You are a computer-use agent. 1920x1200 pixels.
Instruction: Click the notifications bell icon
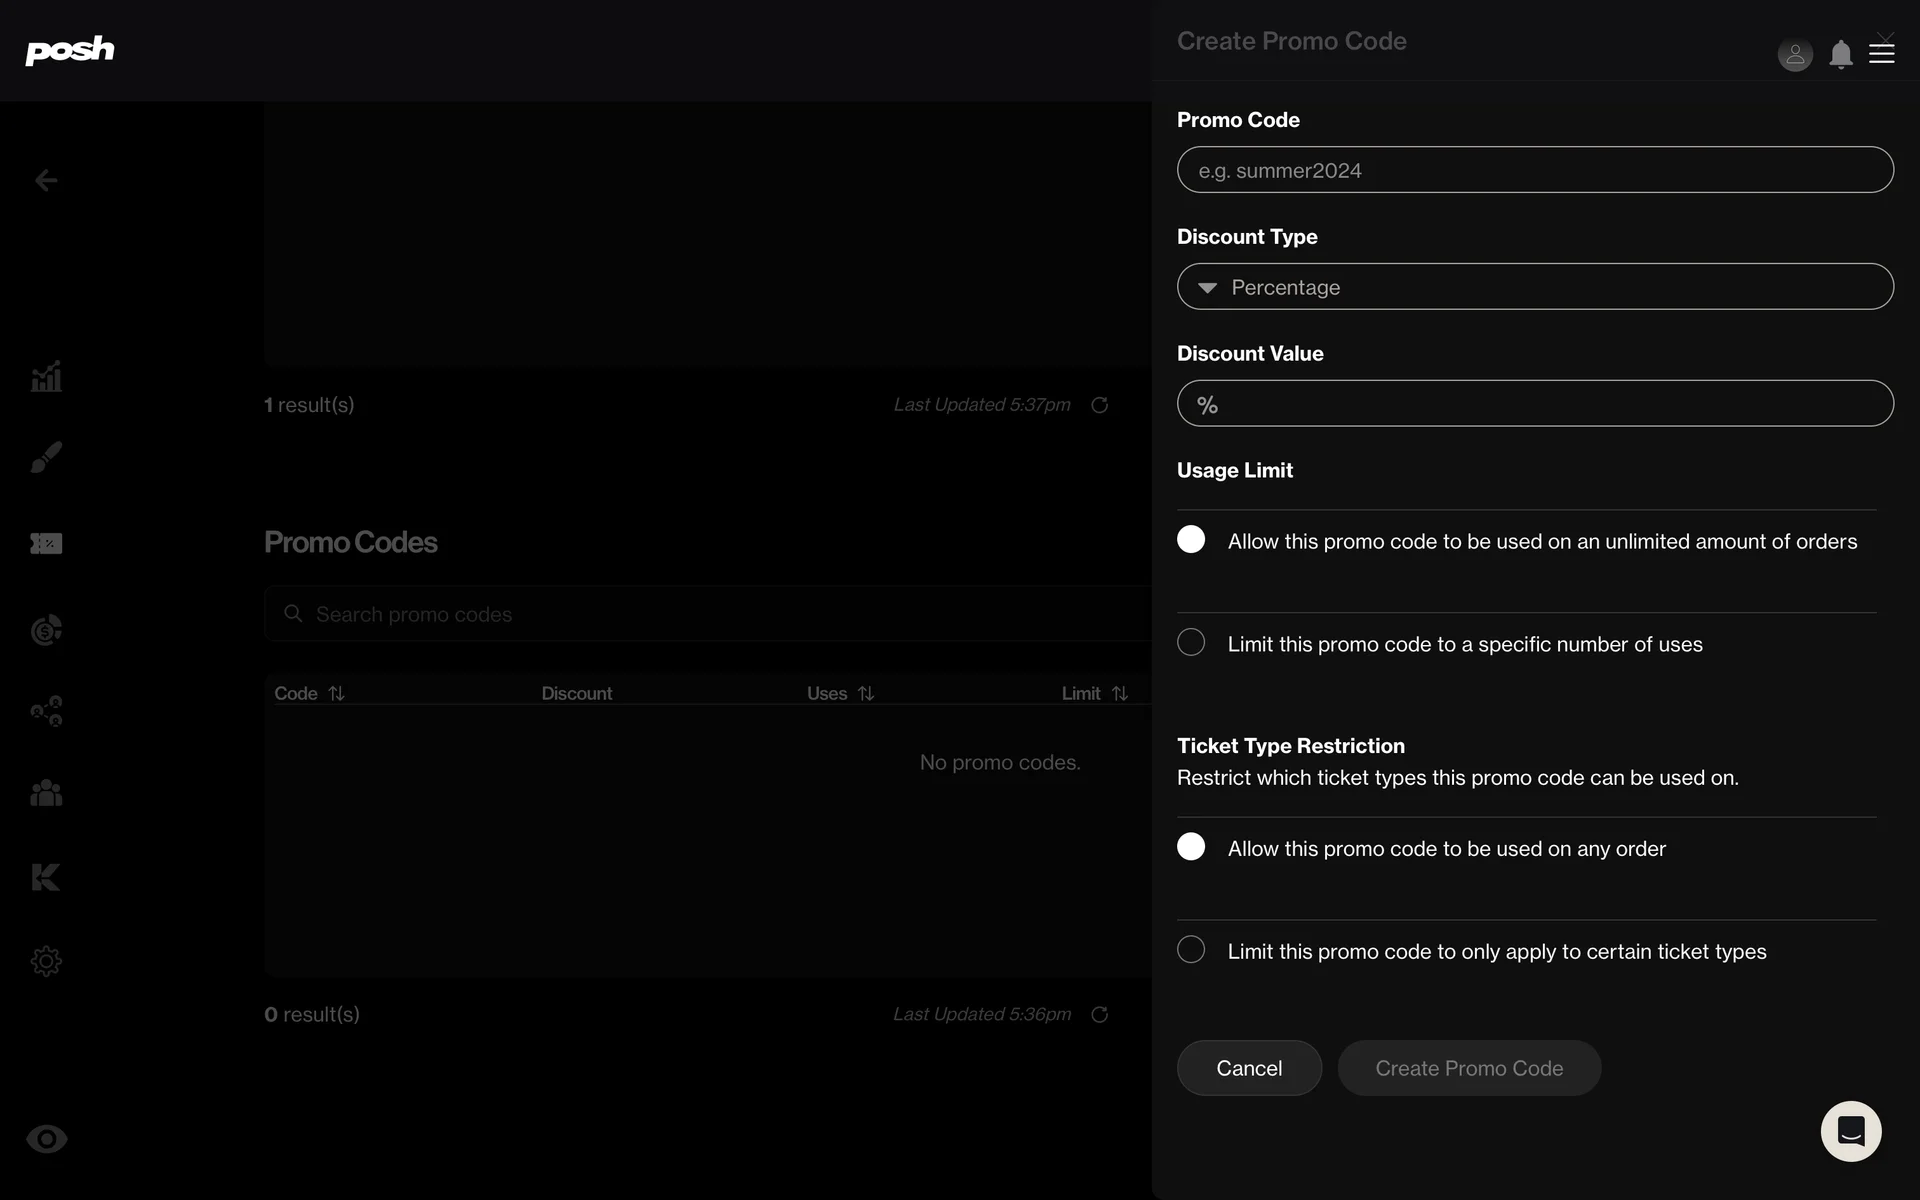pos(1840,54)
